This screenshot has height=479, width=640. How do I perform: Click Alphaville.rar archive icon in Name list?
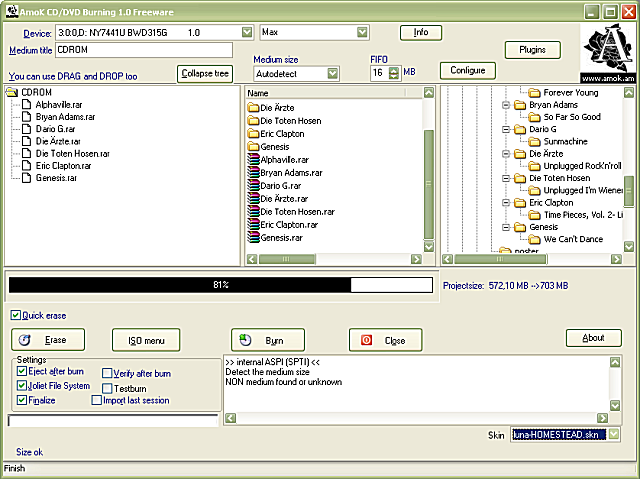pos(253,160)
